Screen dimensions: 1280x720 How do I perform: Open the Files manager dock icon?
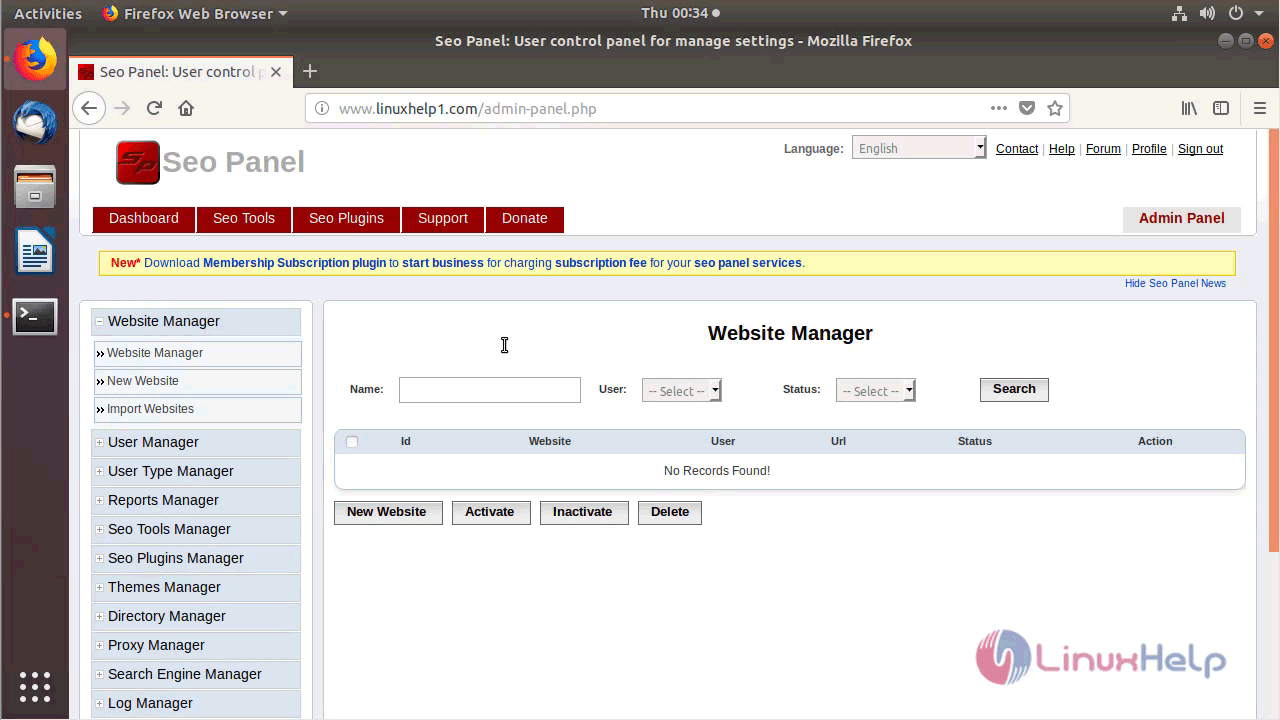click(x=35, y=187)
